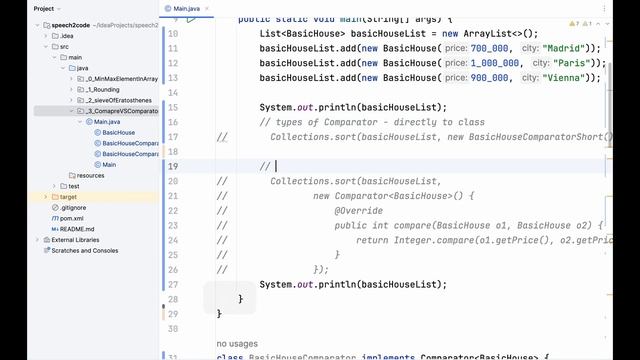Image resolution: width=640 pixels, height=360 pixels.
Task: Collapse the java source folder
Action: [x=63, y=68]
